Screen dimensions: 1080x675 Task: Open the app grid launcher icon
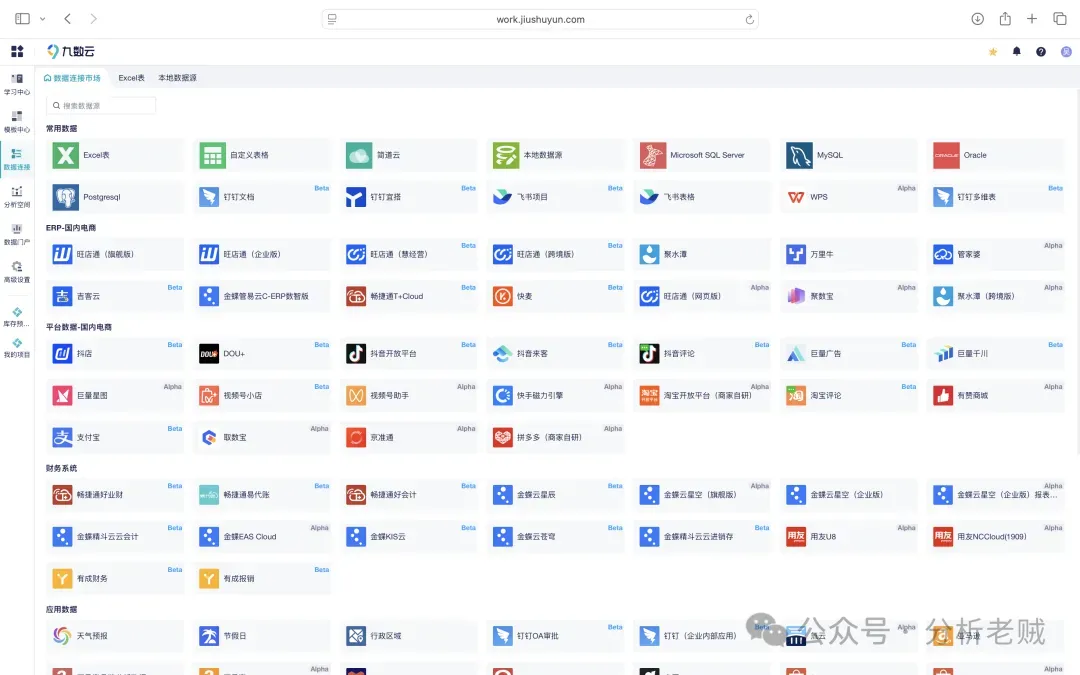(17, 51)
